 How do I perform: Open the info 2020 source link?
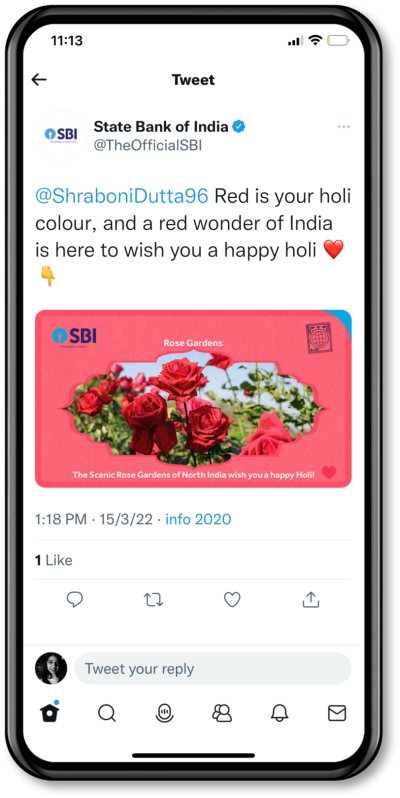click(198, 519)
